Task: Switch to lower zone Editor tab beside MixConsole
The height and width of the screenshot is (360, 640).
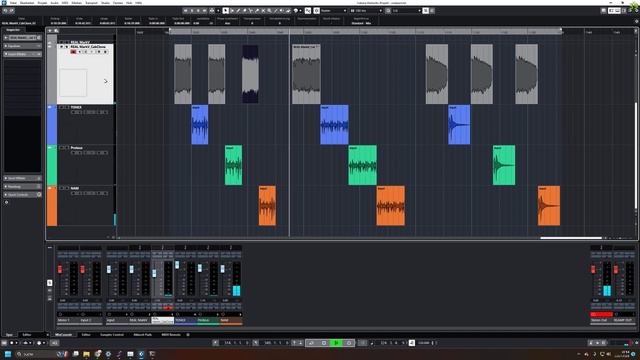Action: coord(86,335)
